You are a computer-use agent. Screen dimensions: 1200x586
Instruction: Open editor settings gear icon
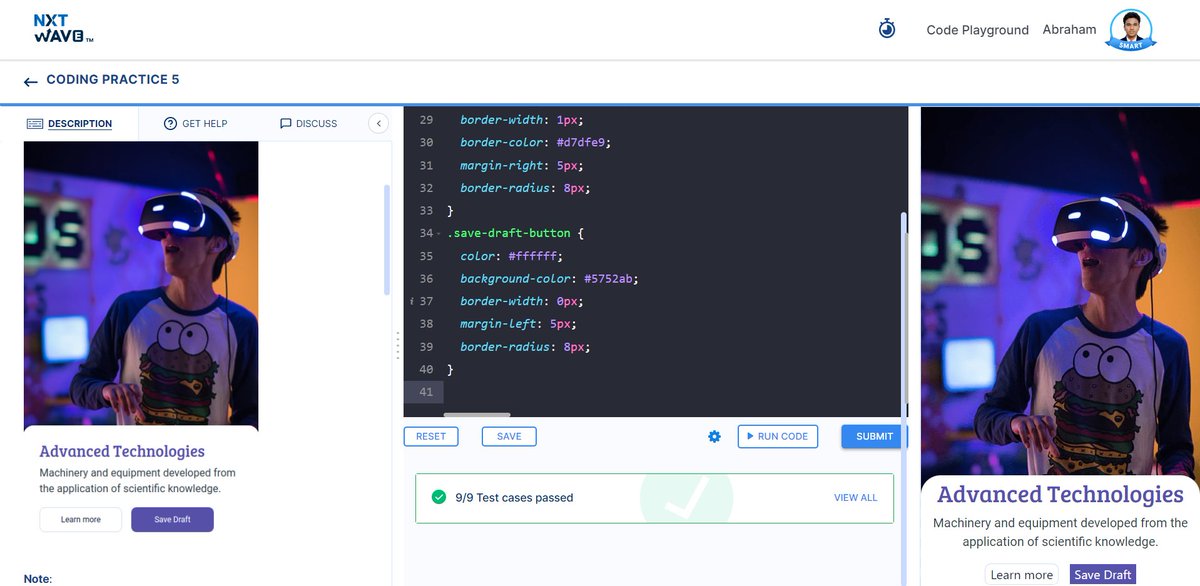tap(714, 436)
